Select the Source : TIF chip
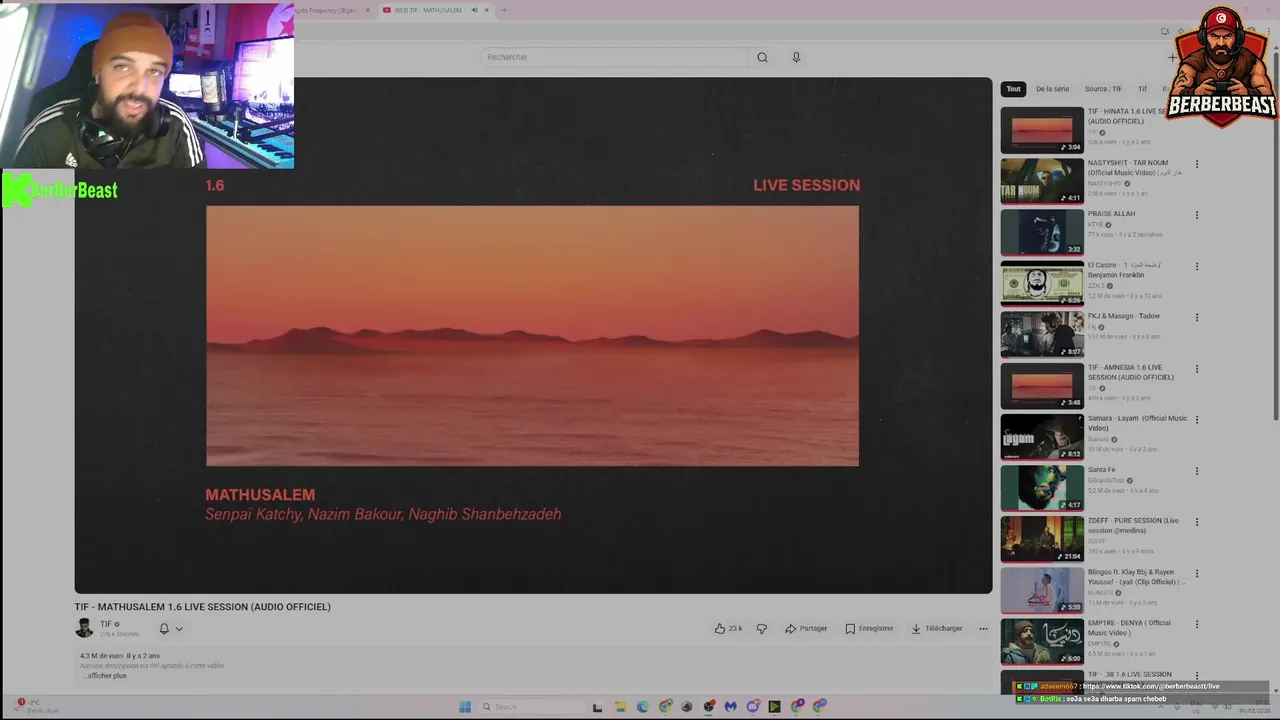The height and width of the screenshot is (720, 1280). coord(1103,89)
